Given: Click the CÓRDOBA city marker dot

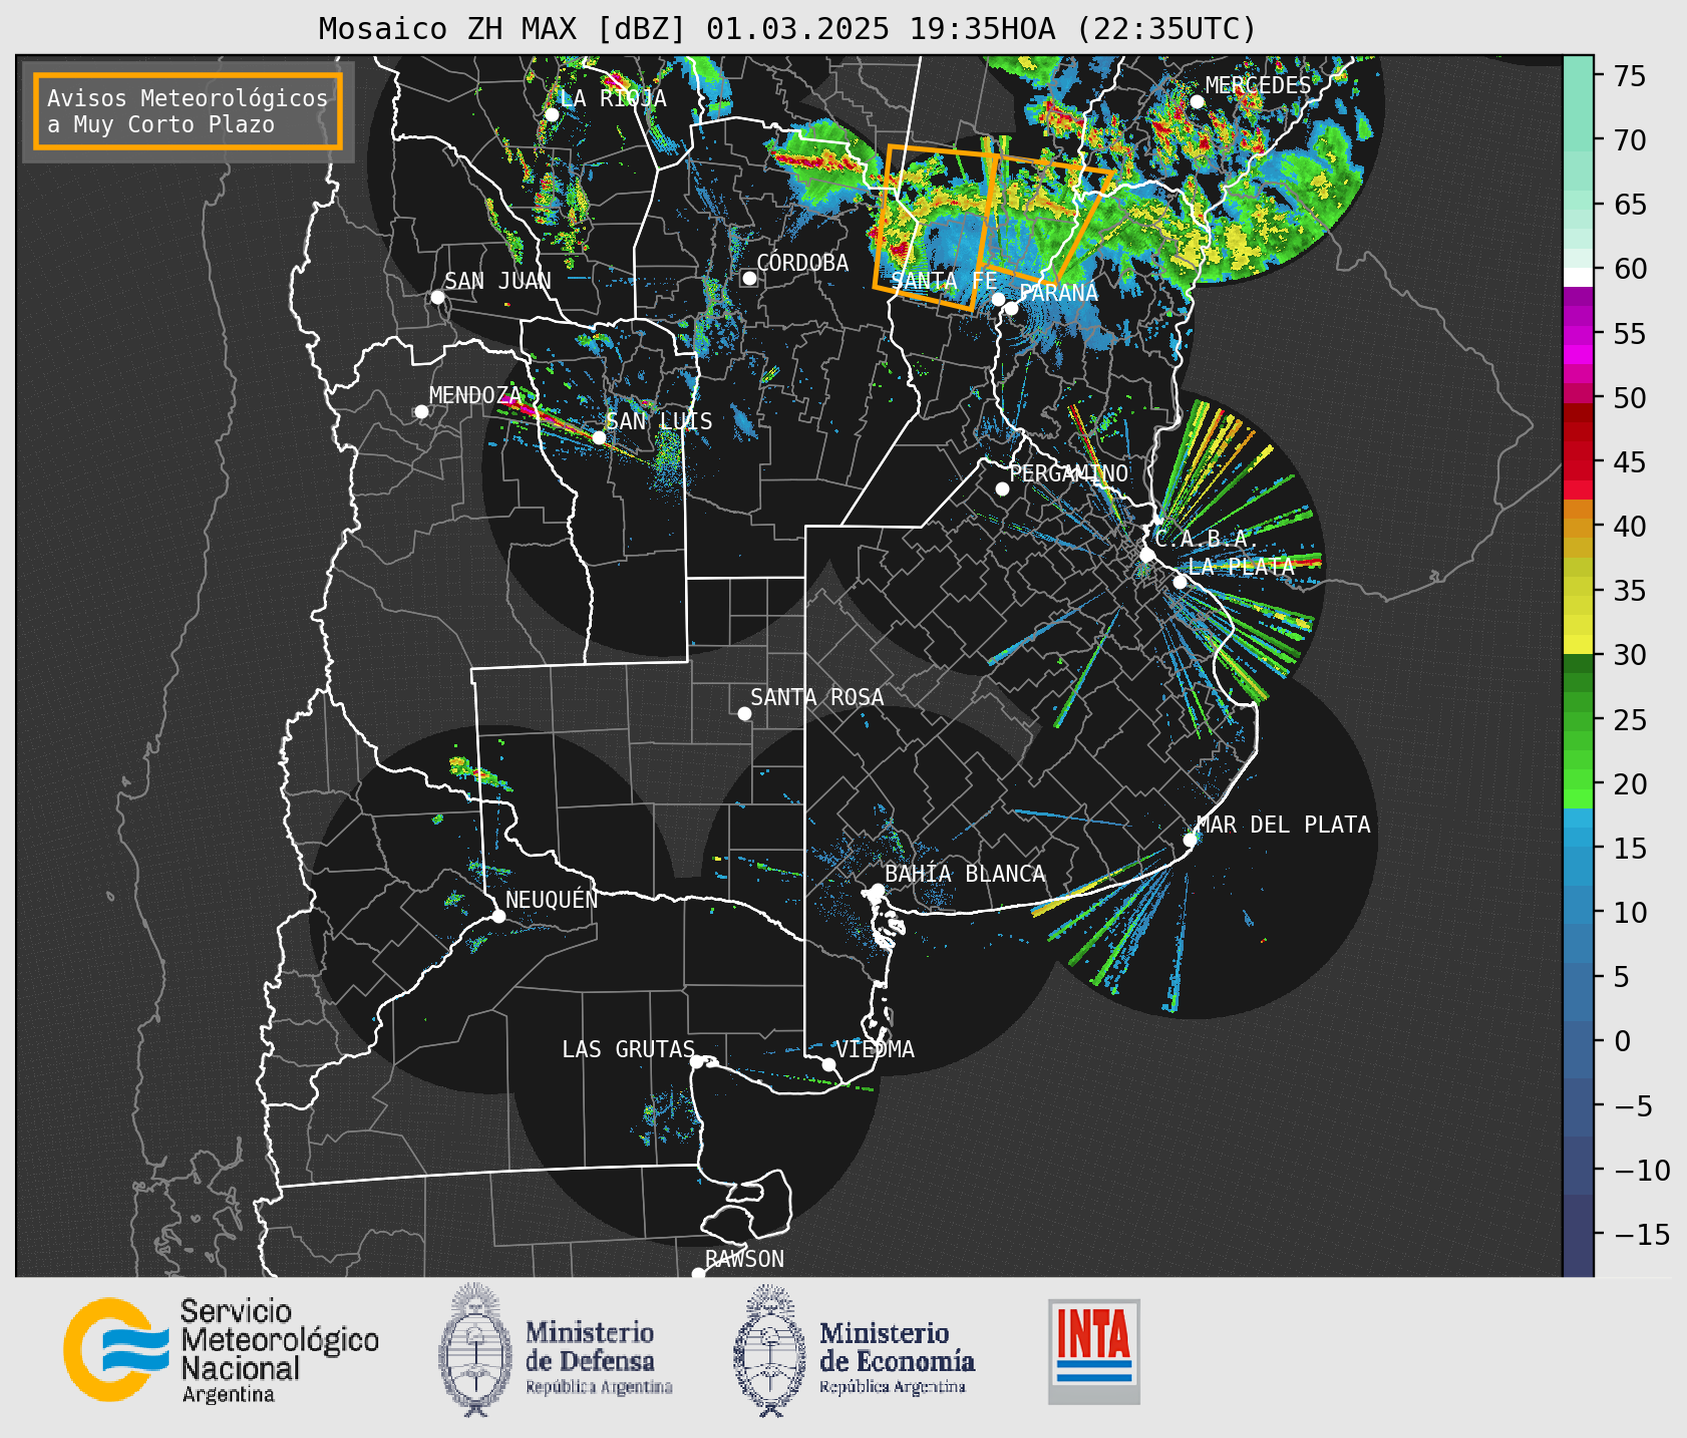Looking at the screenshot, I should 749,278.
